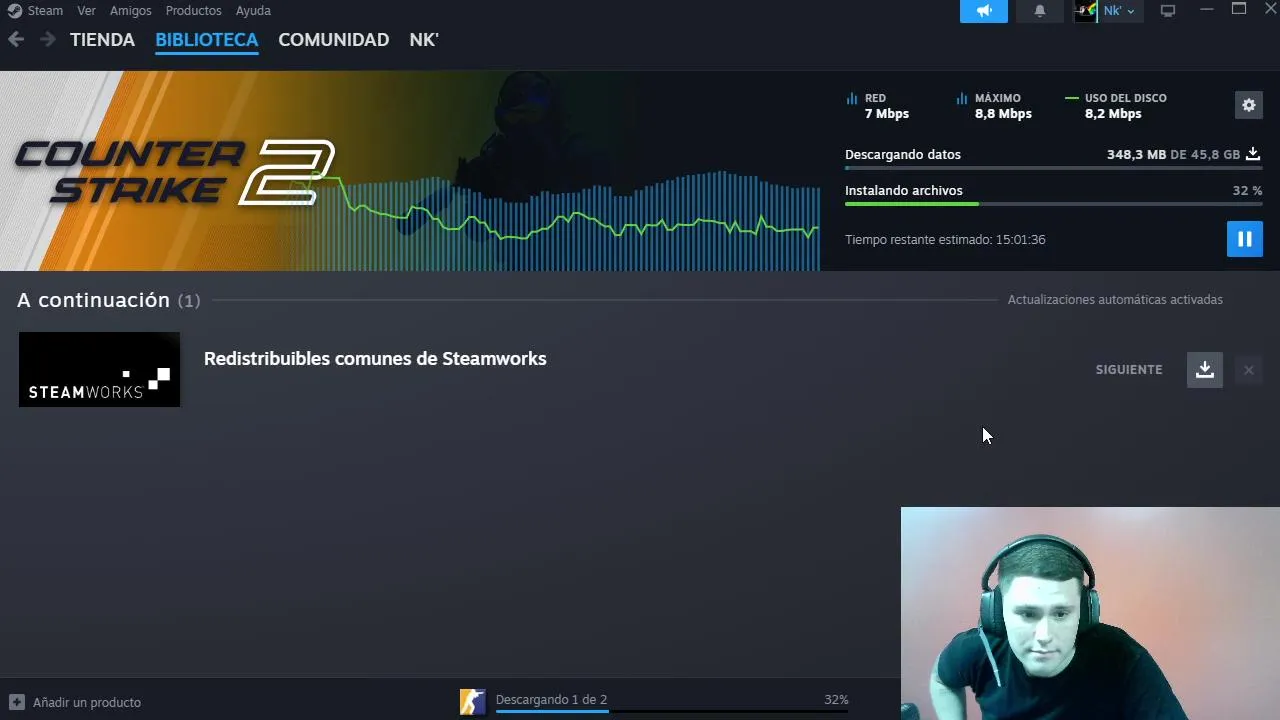Maximize the Steam window
This screenshot has height=720, width=1280.
point(1239,10)
